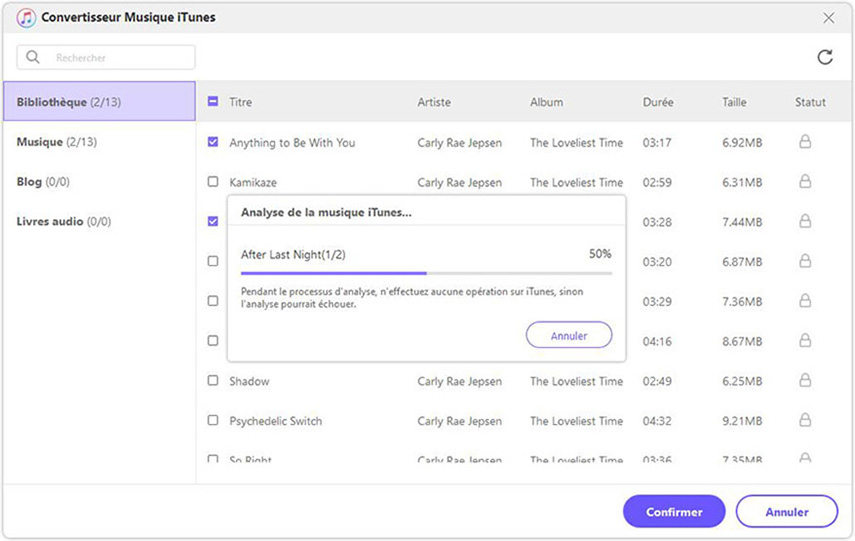Click the Rechercher search field
855x541 pixels.
click(106, 57)
